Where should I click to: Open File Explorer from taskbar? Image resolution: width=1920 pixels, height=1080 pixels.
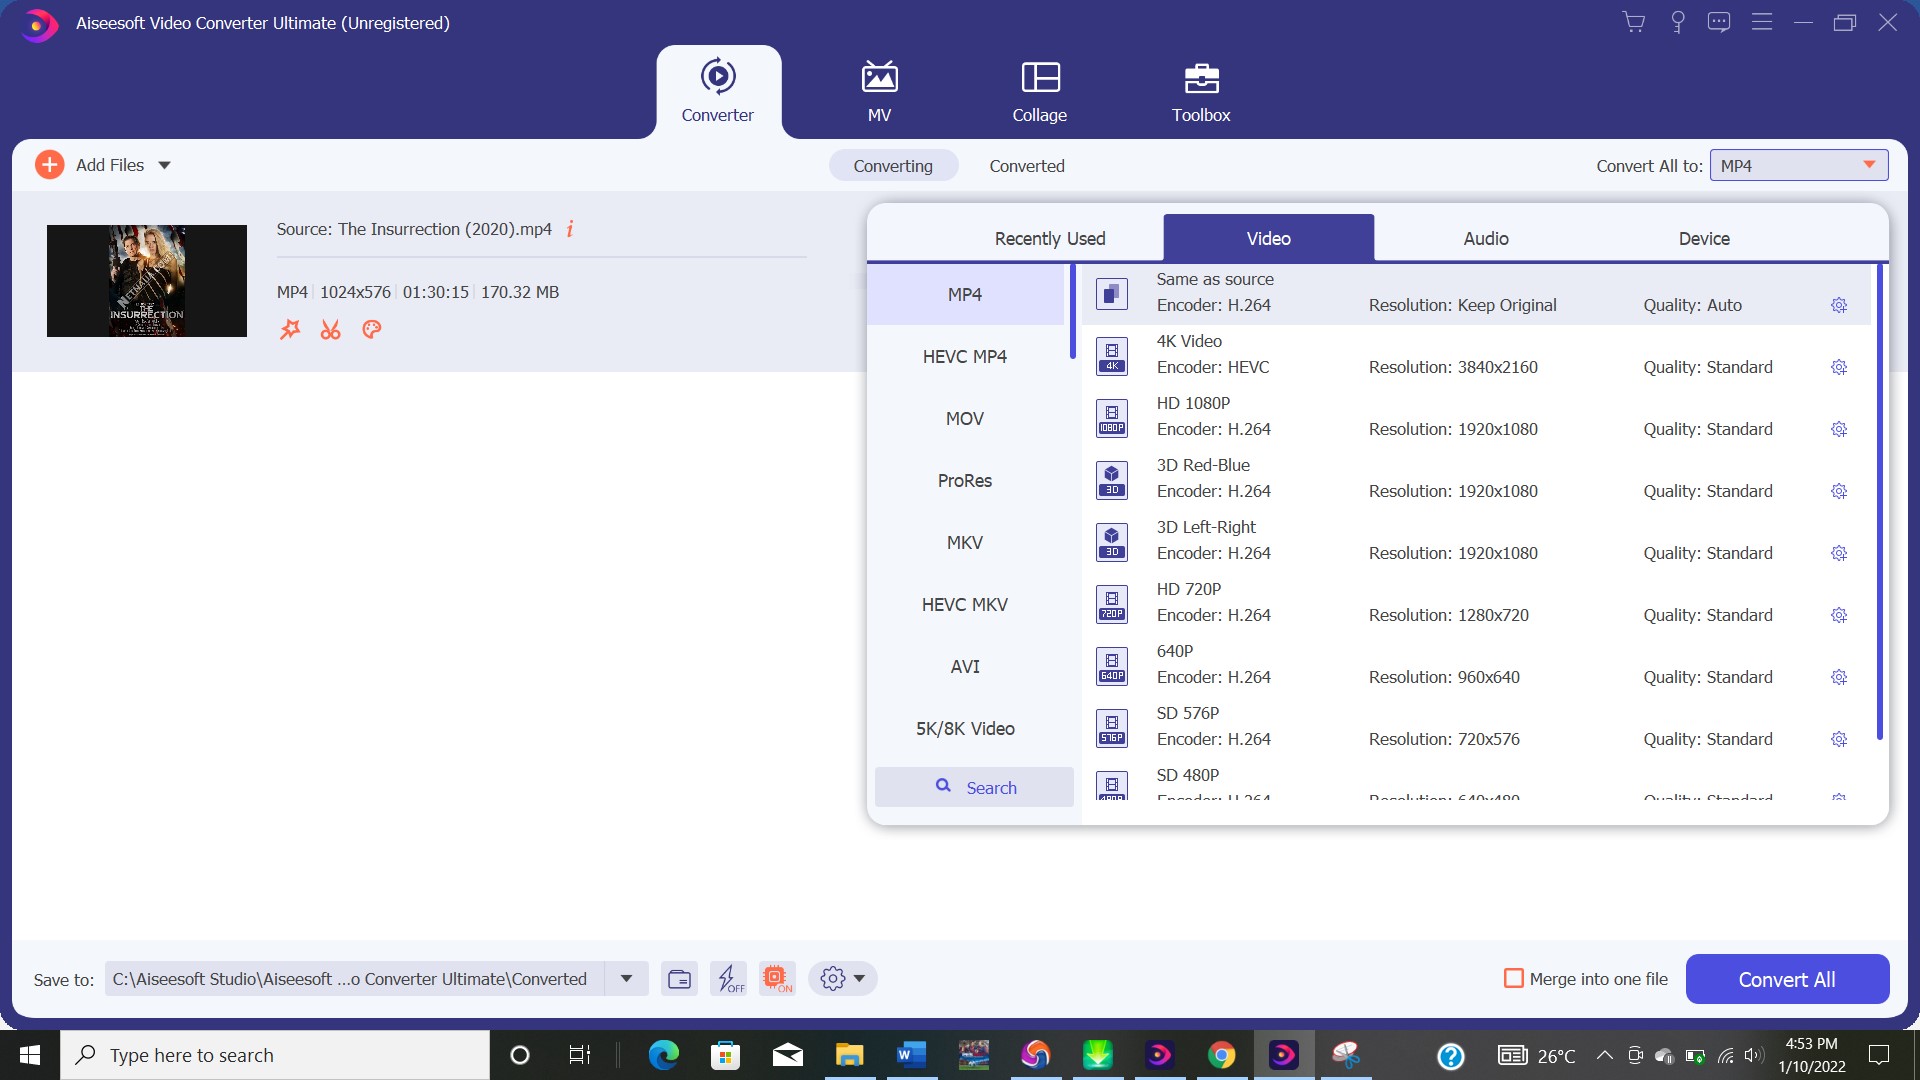849,1055
